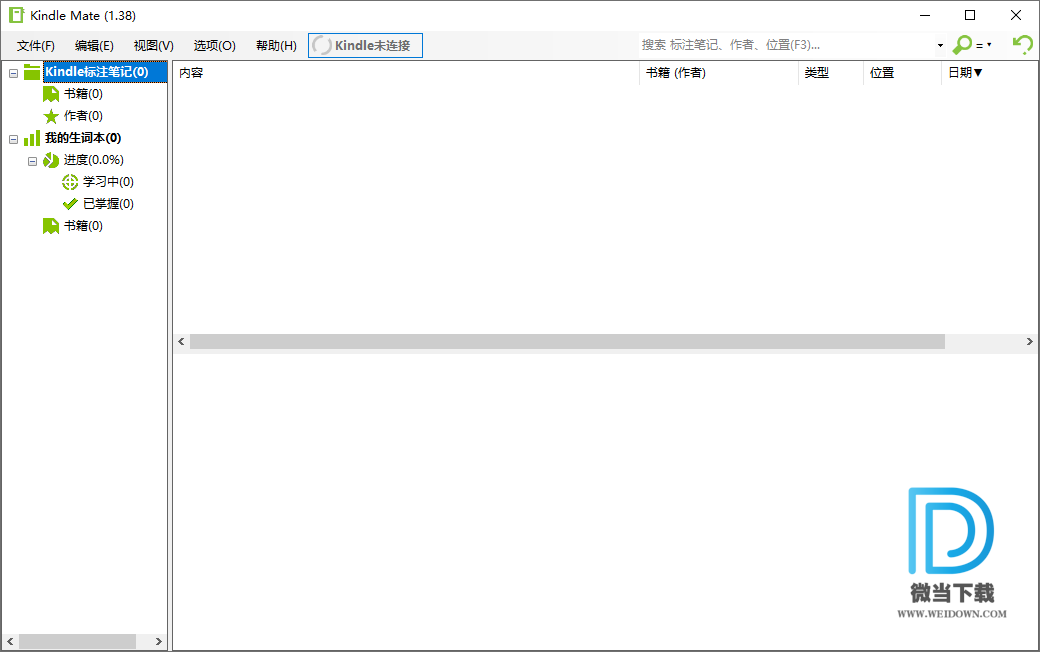Viewport: 1040px width, 652px height.
Task: Click the content list scroll-right arrow
Action: point(1029,342)
